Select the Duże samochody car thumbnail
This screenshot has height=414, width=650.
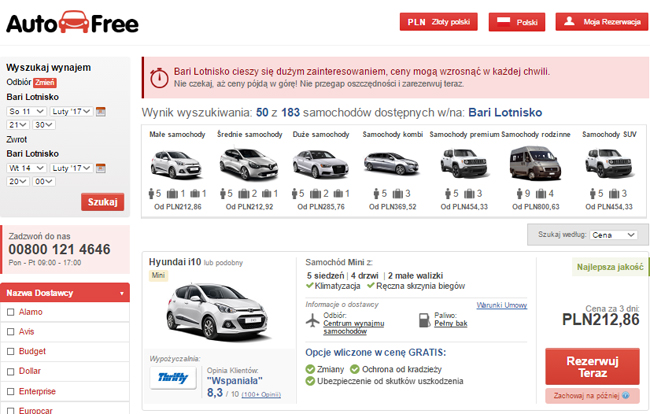click(x=320, y=165)
